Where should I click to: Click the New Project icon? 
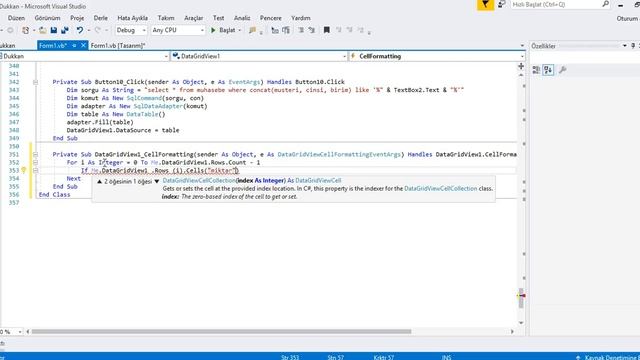pos(26,30)
